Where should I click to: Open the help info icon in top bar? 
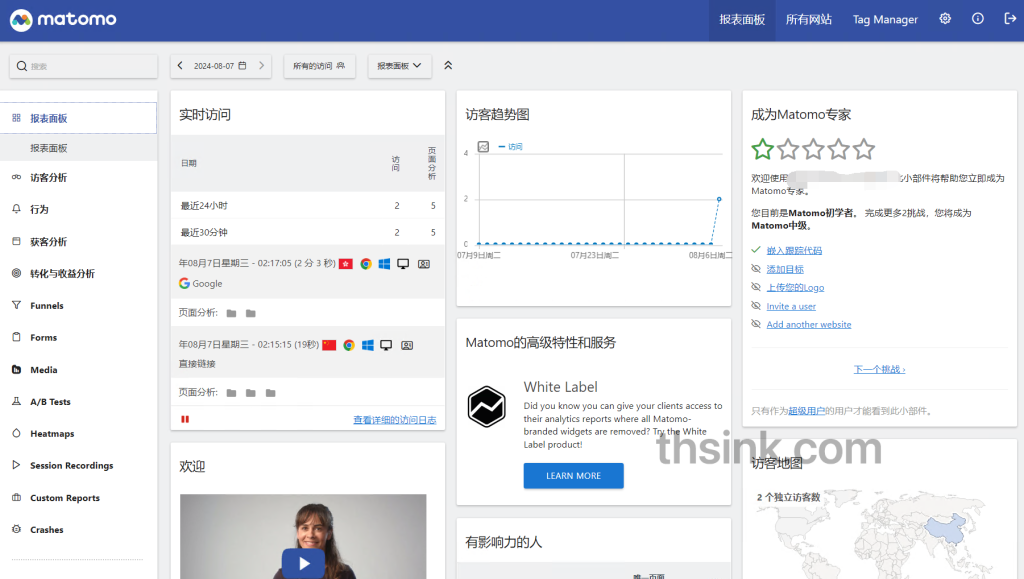[x=977, y=19]
